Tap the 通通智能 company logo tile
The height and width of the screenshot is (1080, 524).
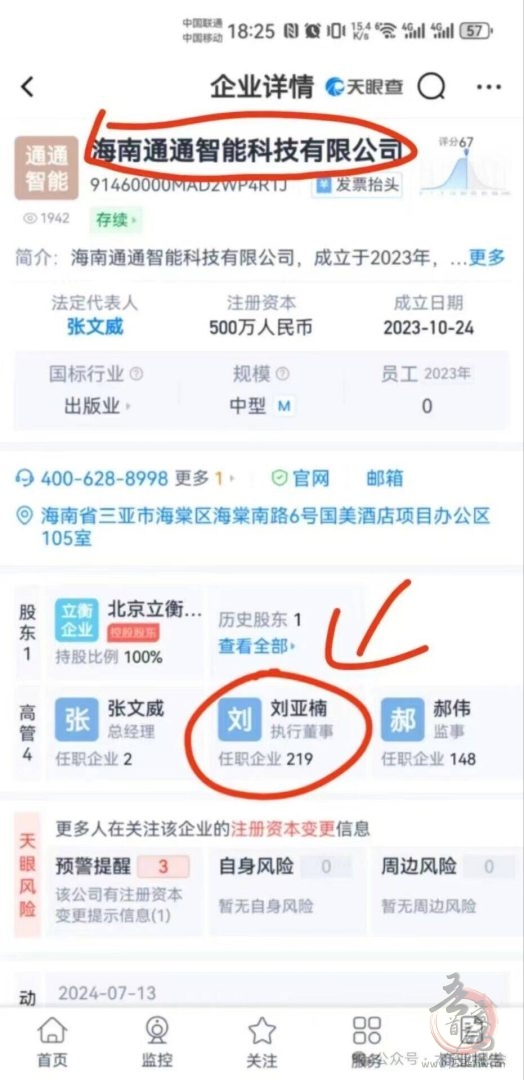pos(47,168)
